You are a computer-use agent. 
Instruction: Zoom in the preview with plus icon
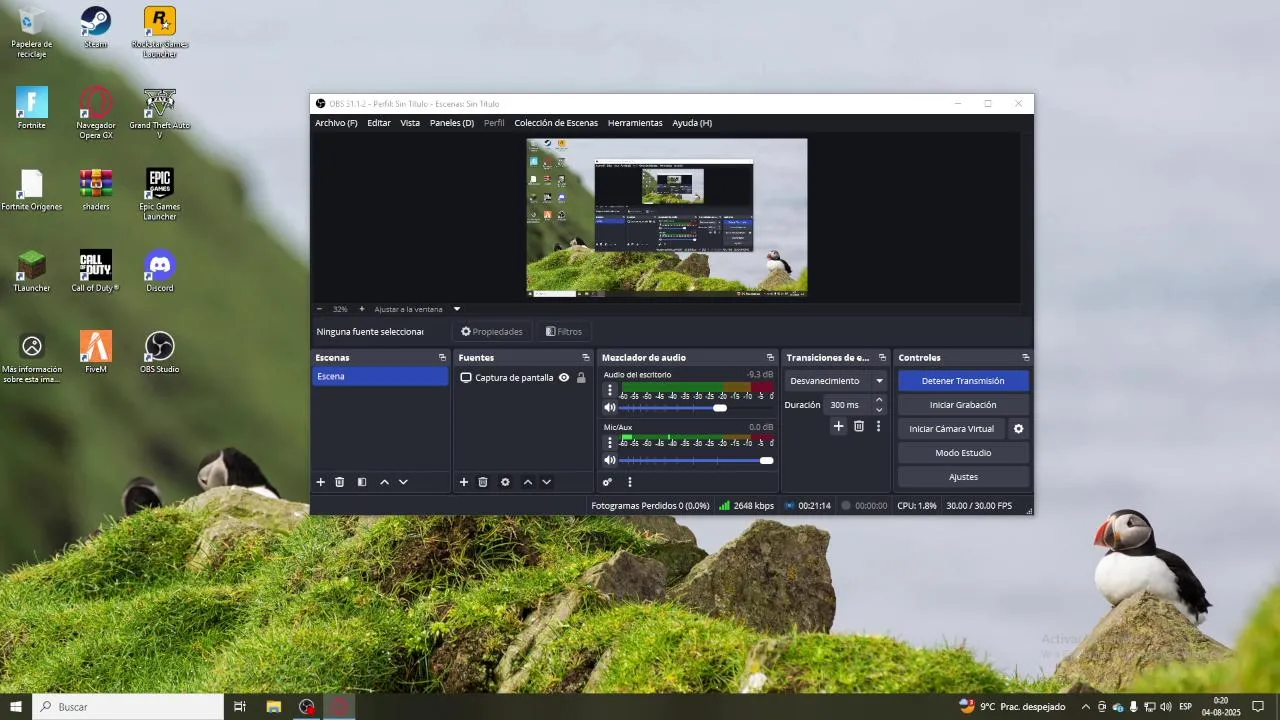pos(362,309)
